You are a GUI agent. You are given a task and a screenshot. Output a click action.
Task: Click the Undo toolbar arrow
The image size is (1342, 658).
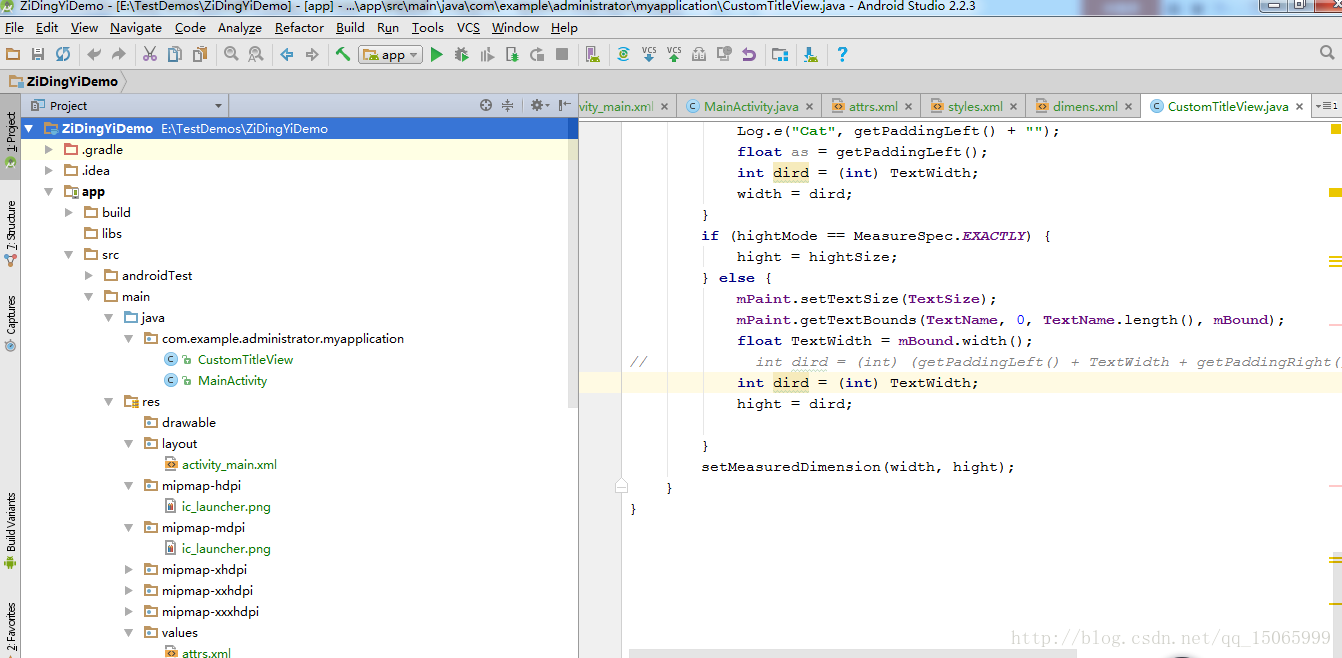(x=94, y=54)
